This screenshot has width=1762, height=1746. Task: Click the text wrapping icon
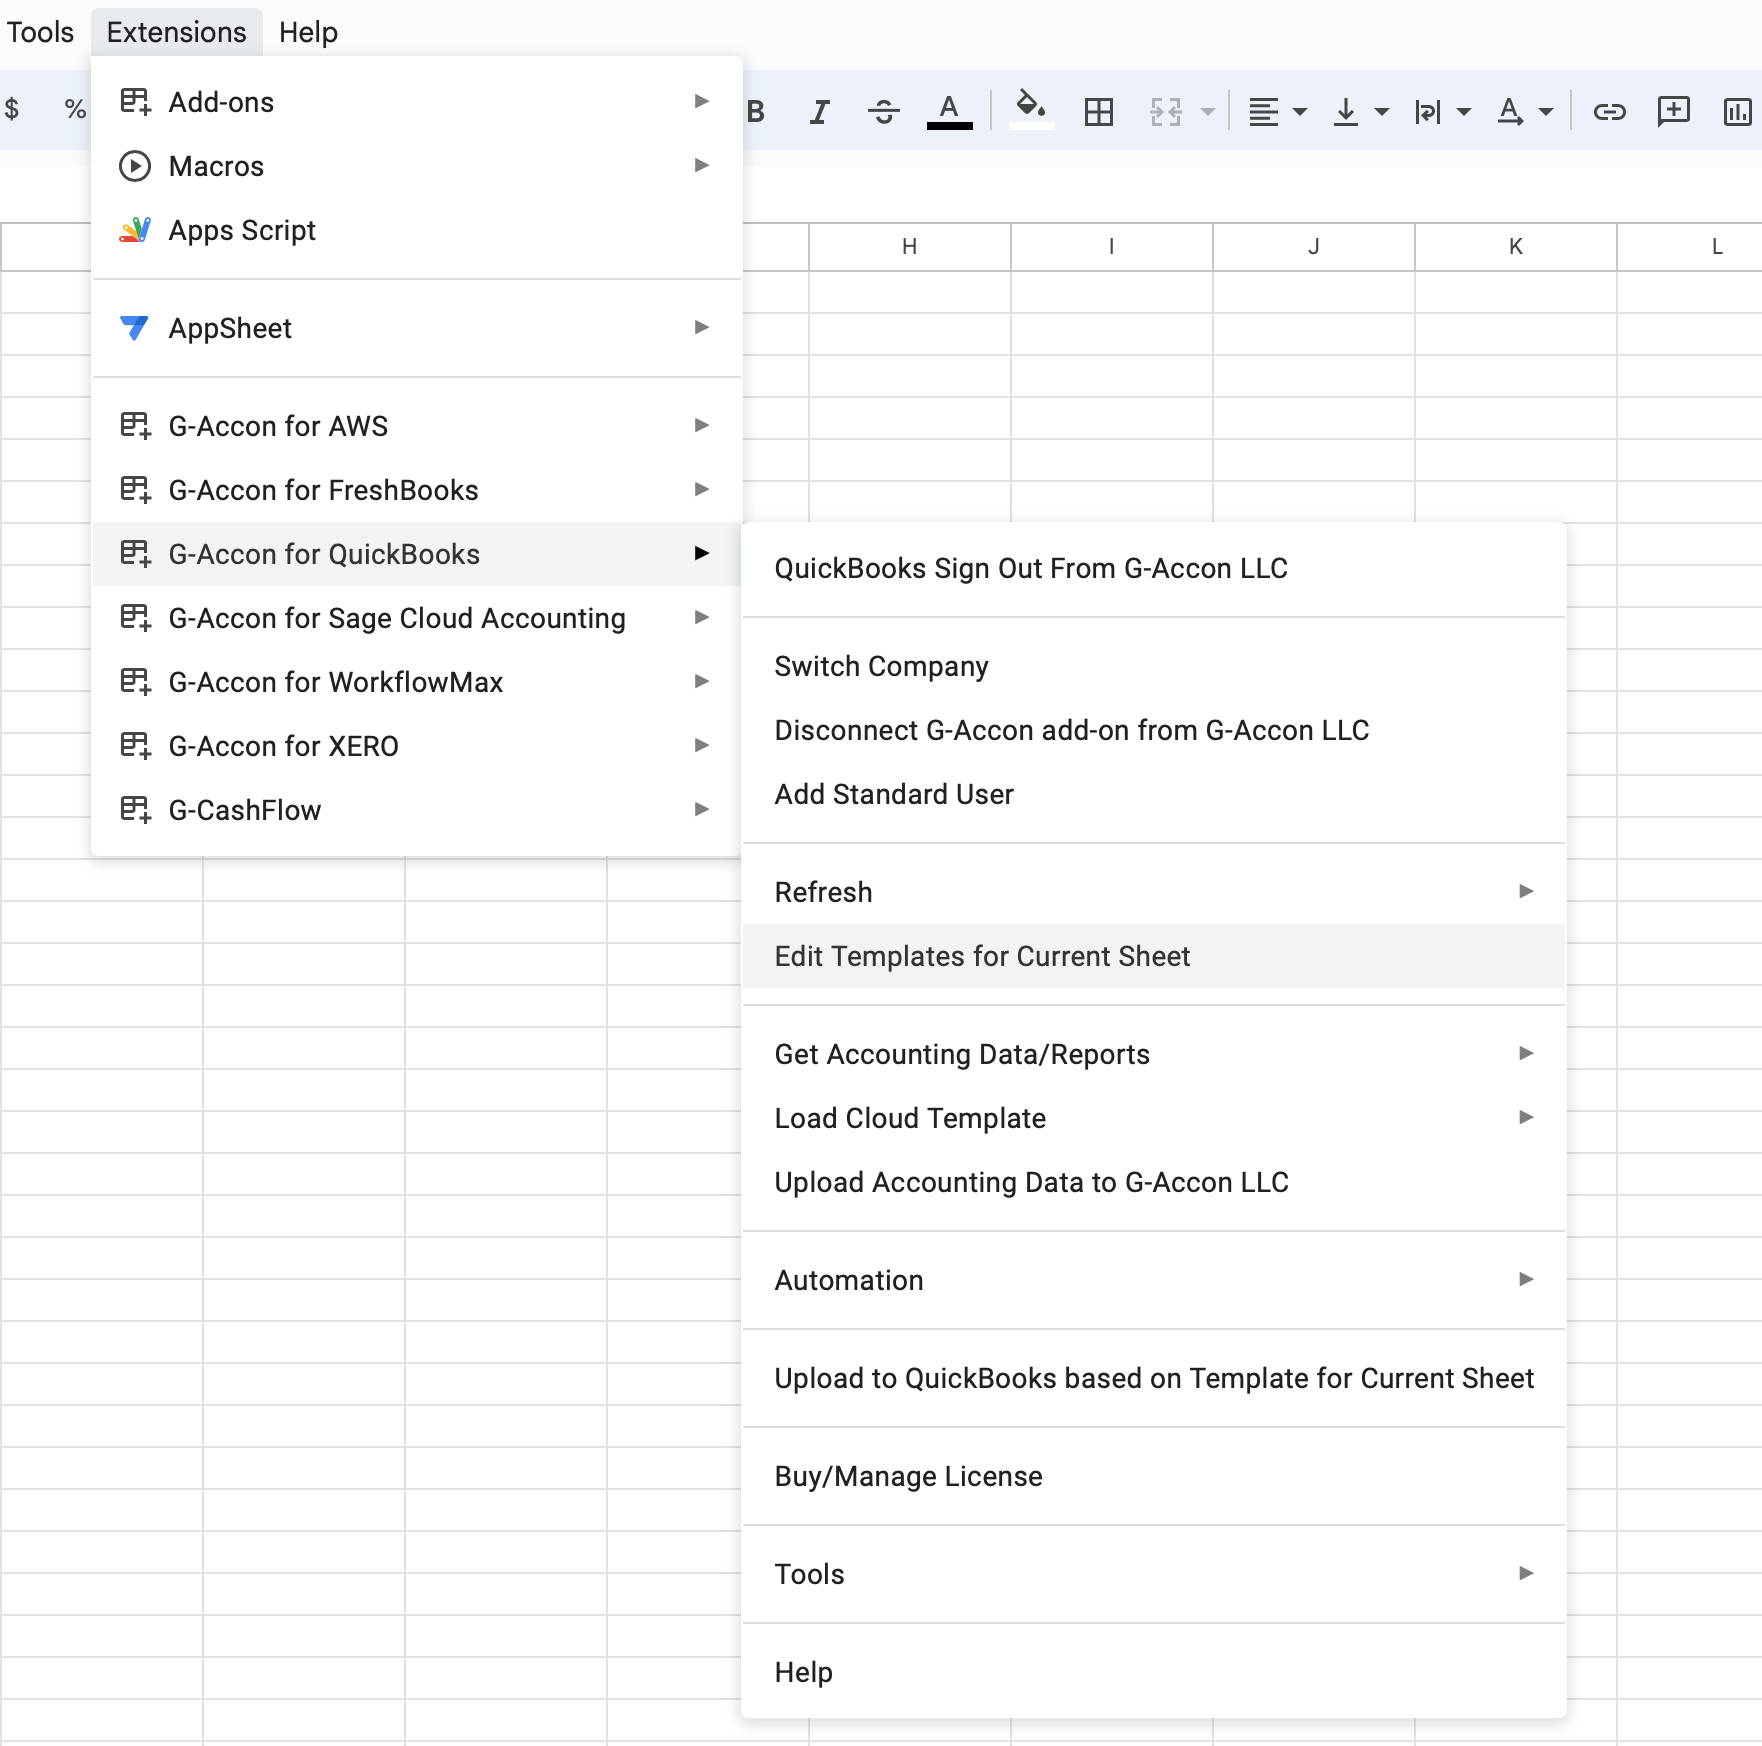(x=1428, y=111)
